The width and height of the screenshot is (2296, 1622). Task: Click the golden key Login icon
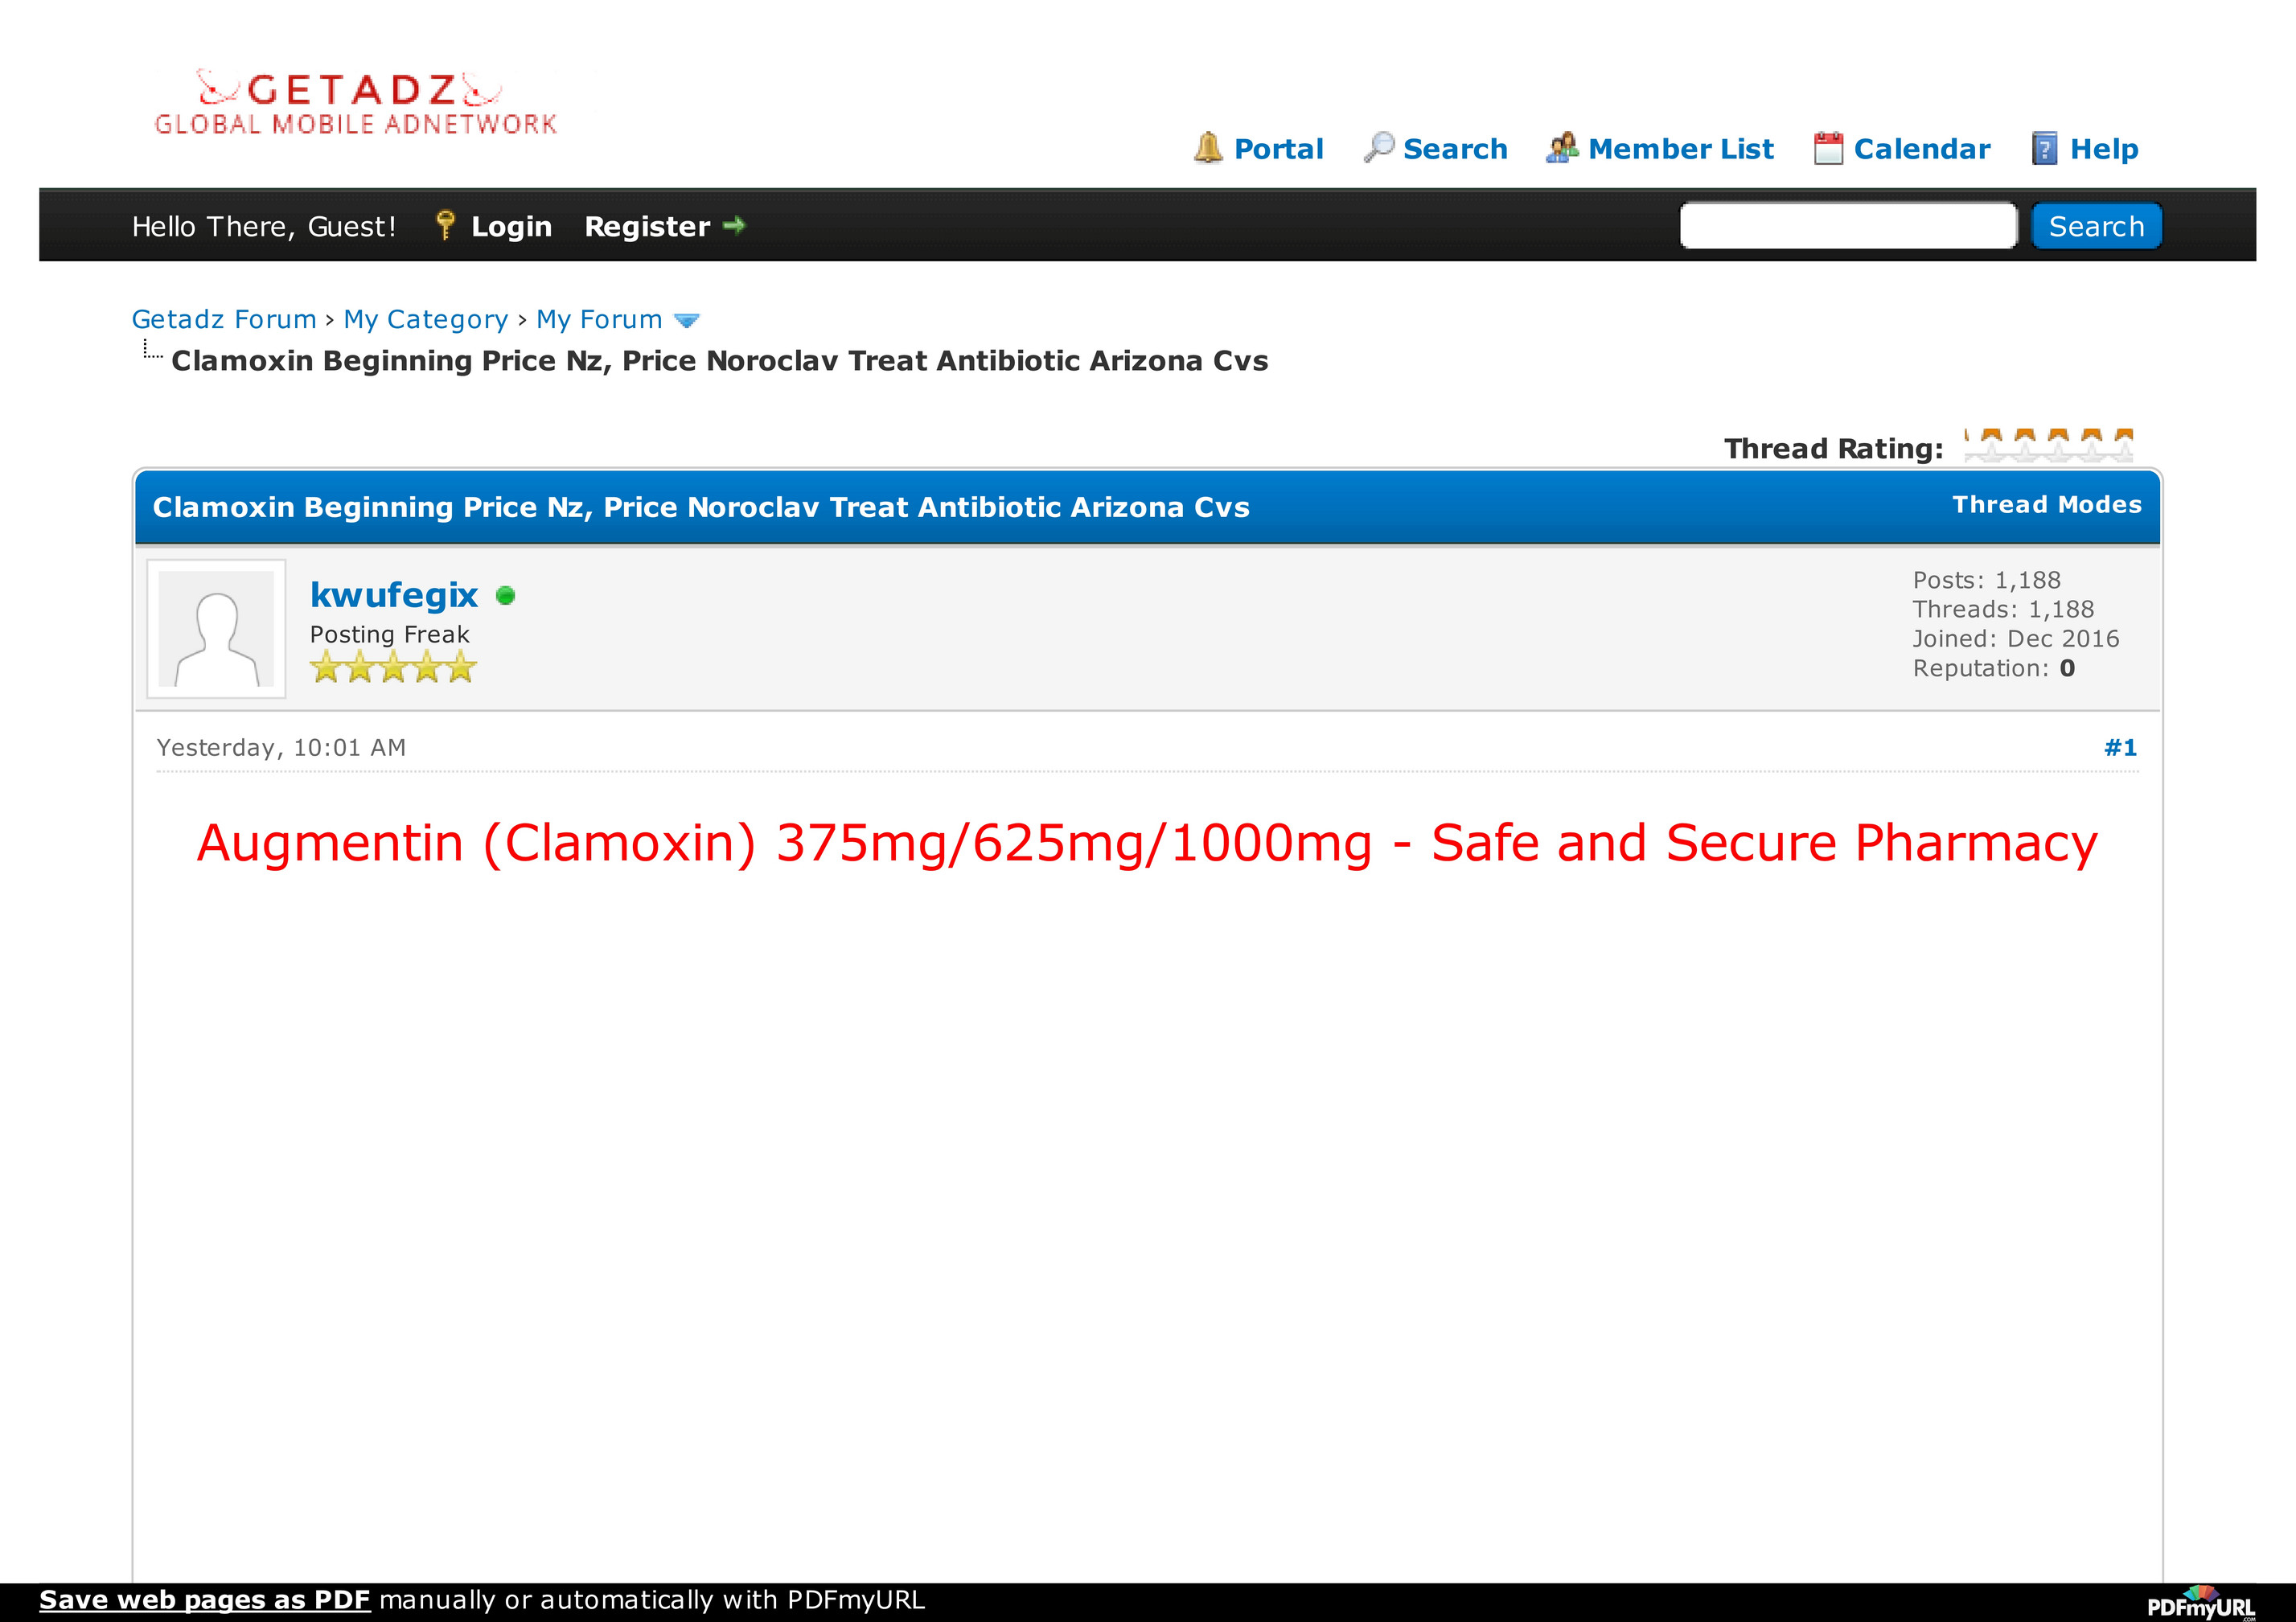tap(446, 226)
